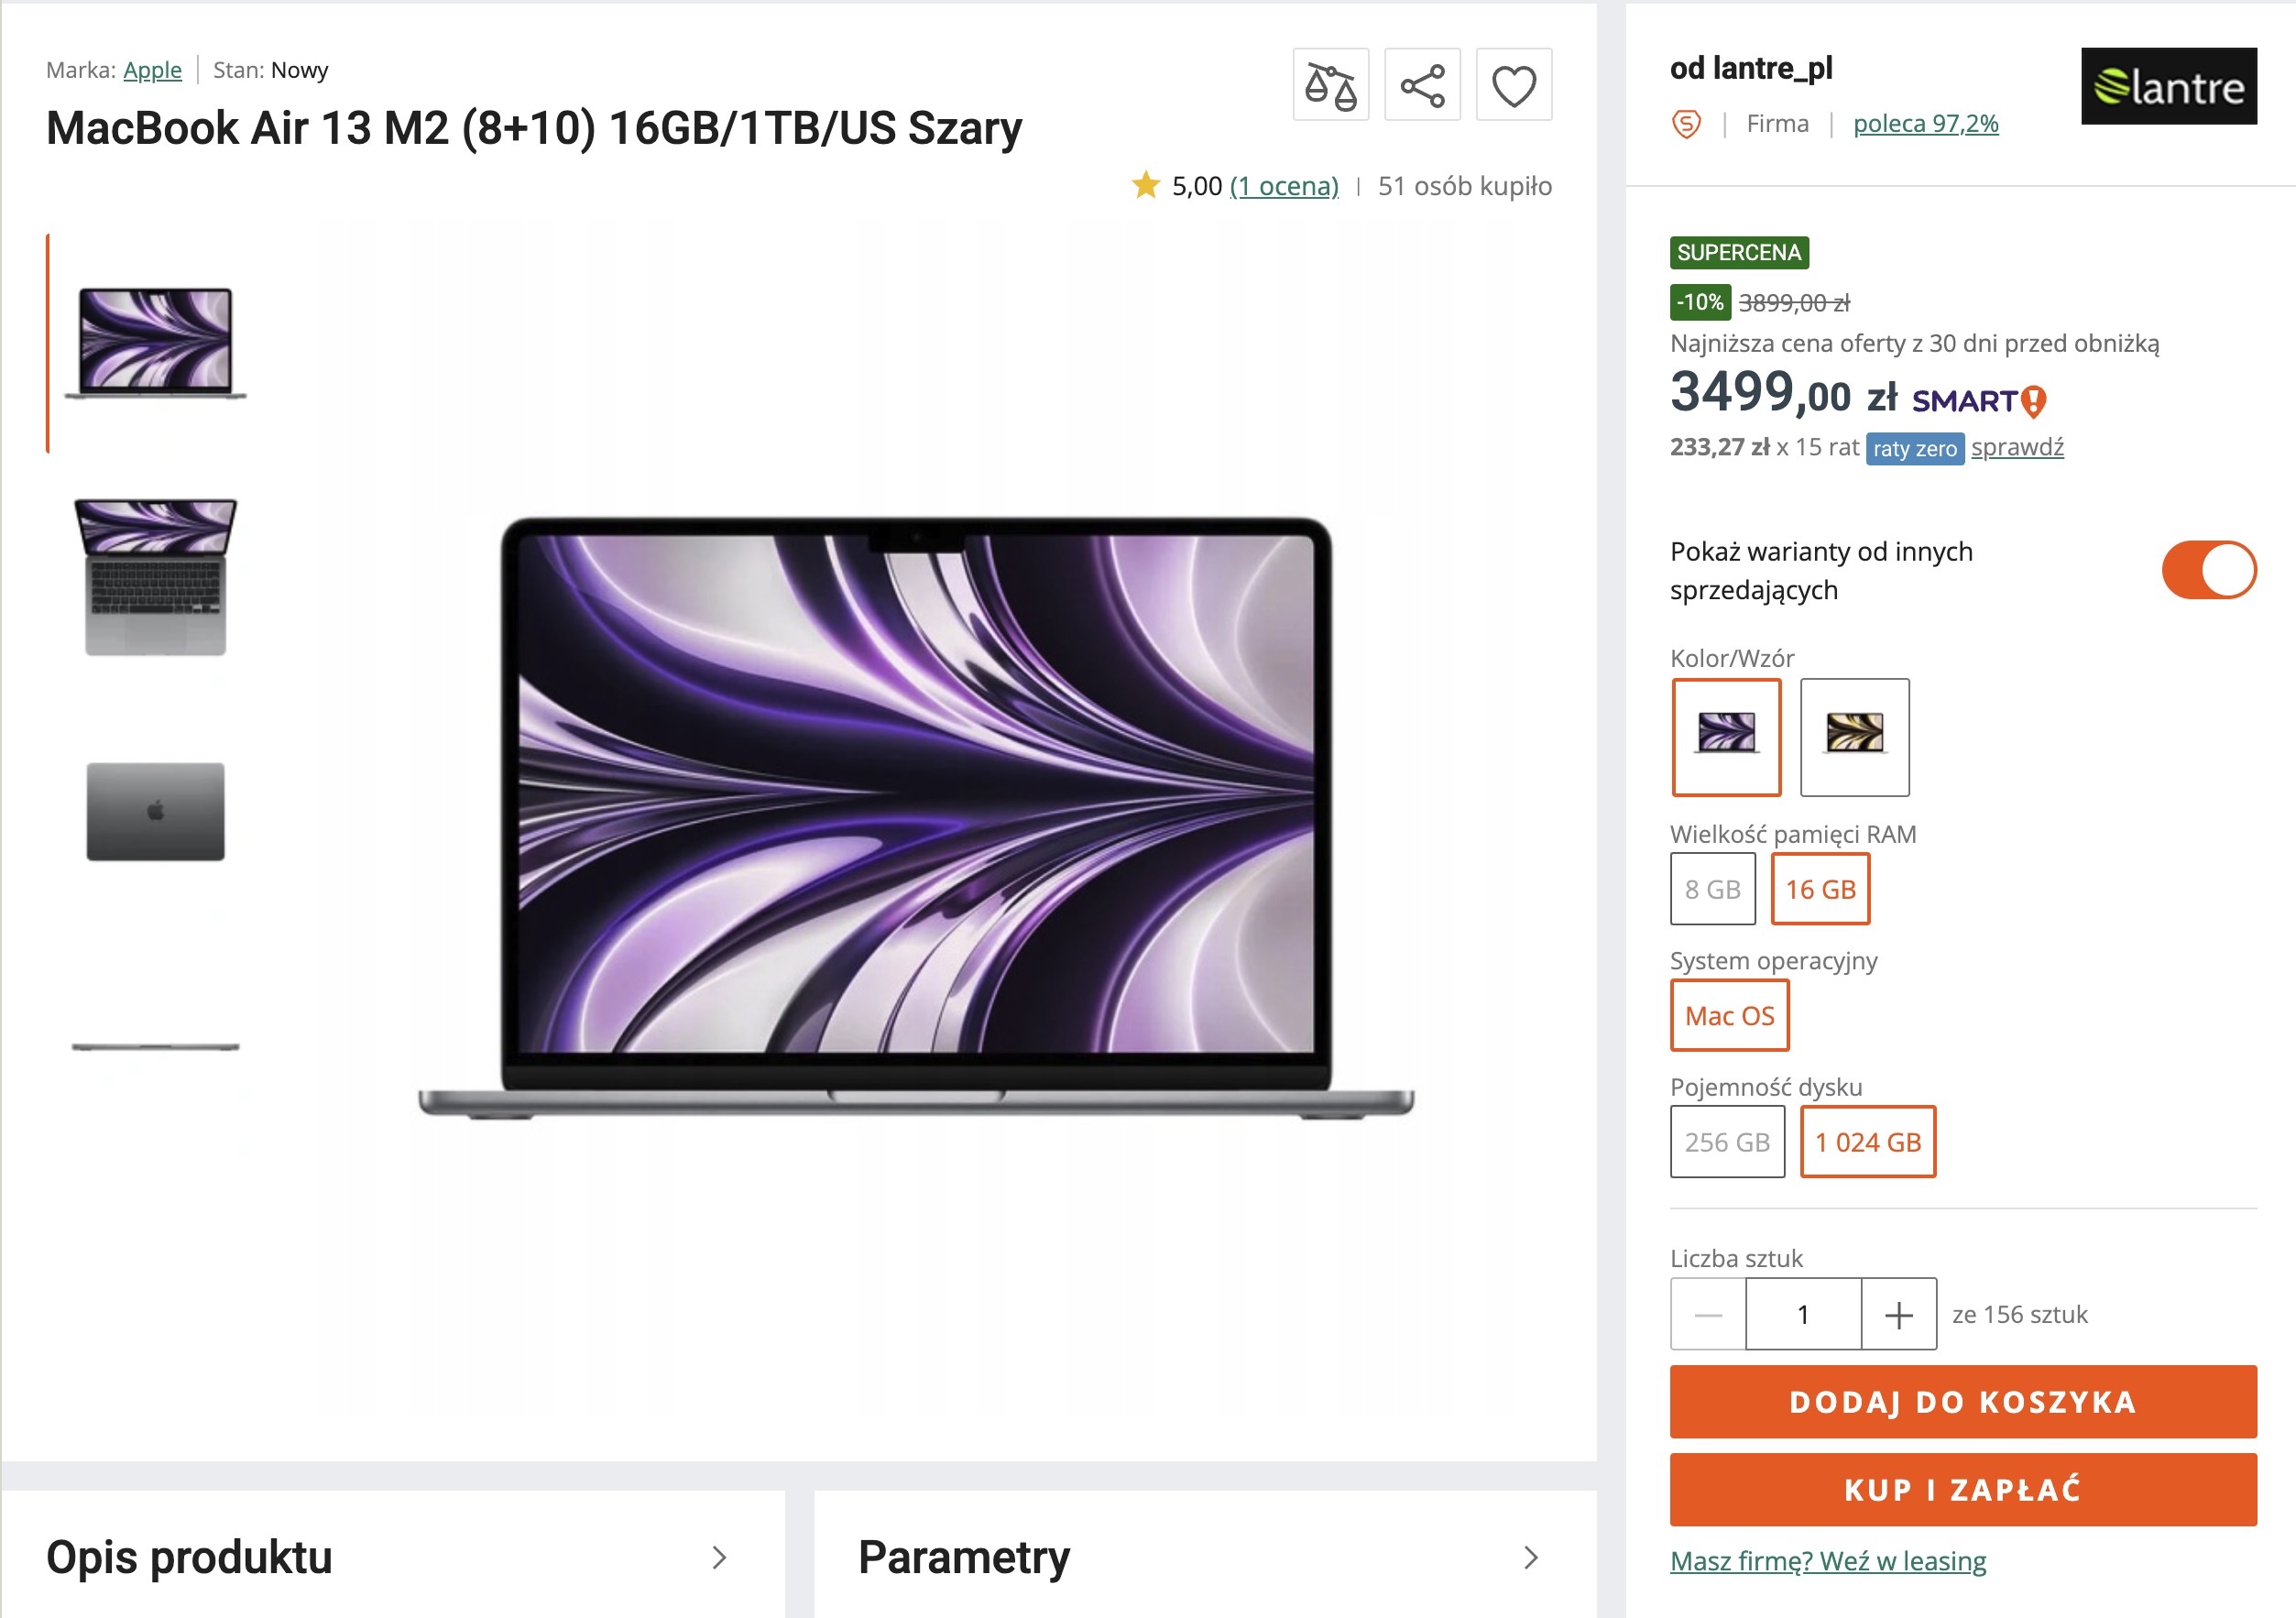Click the share icon
The height and width of the screenshot is (1618, 2296).
[x=1422, y=85]
